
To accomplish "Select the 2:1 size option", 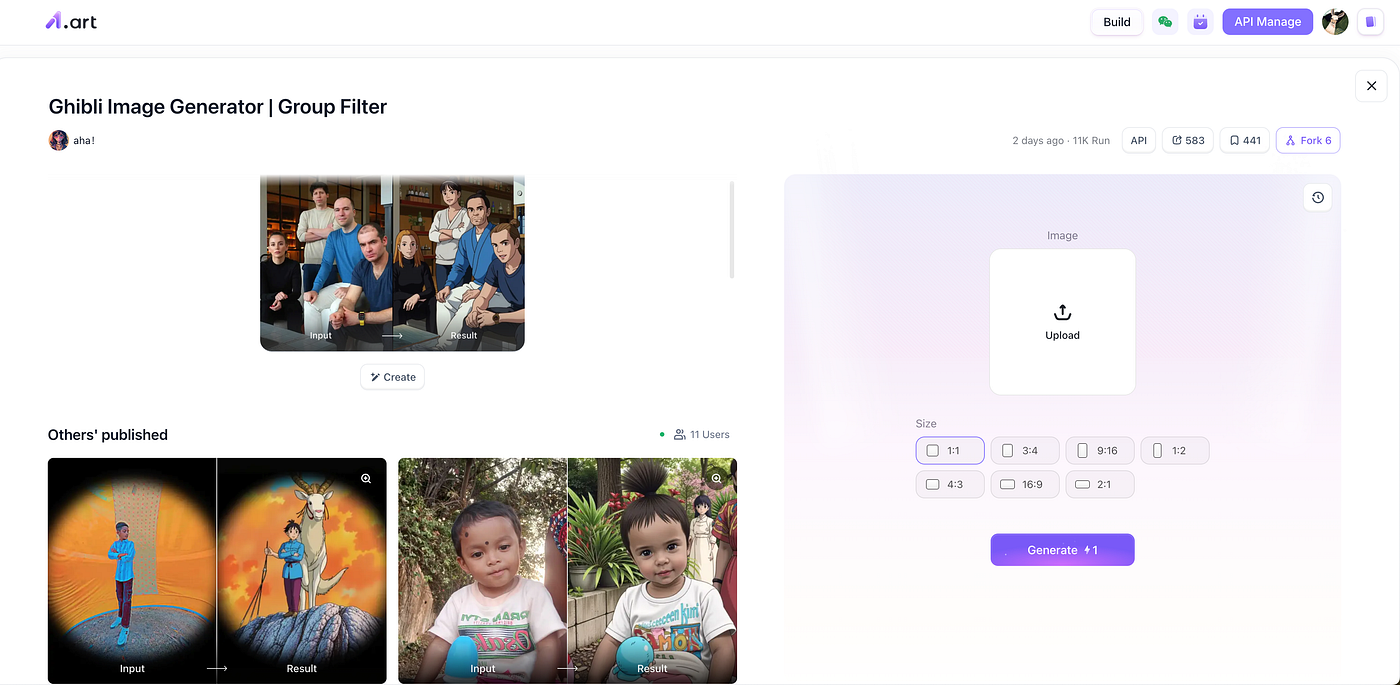I will point(1100,484).
